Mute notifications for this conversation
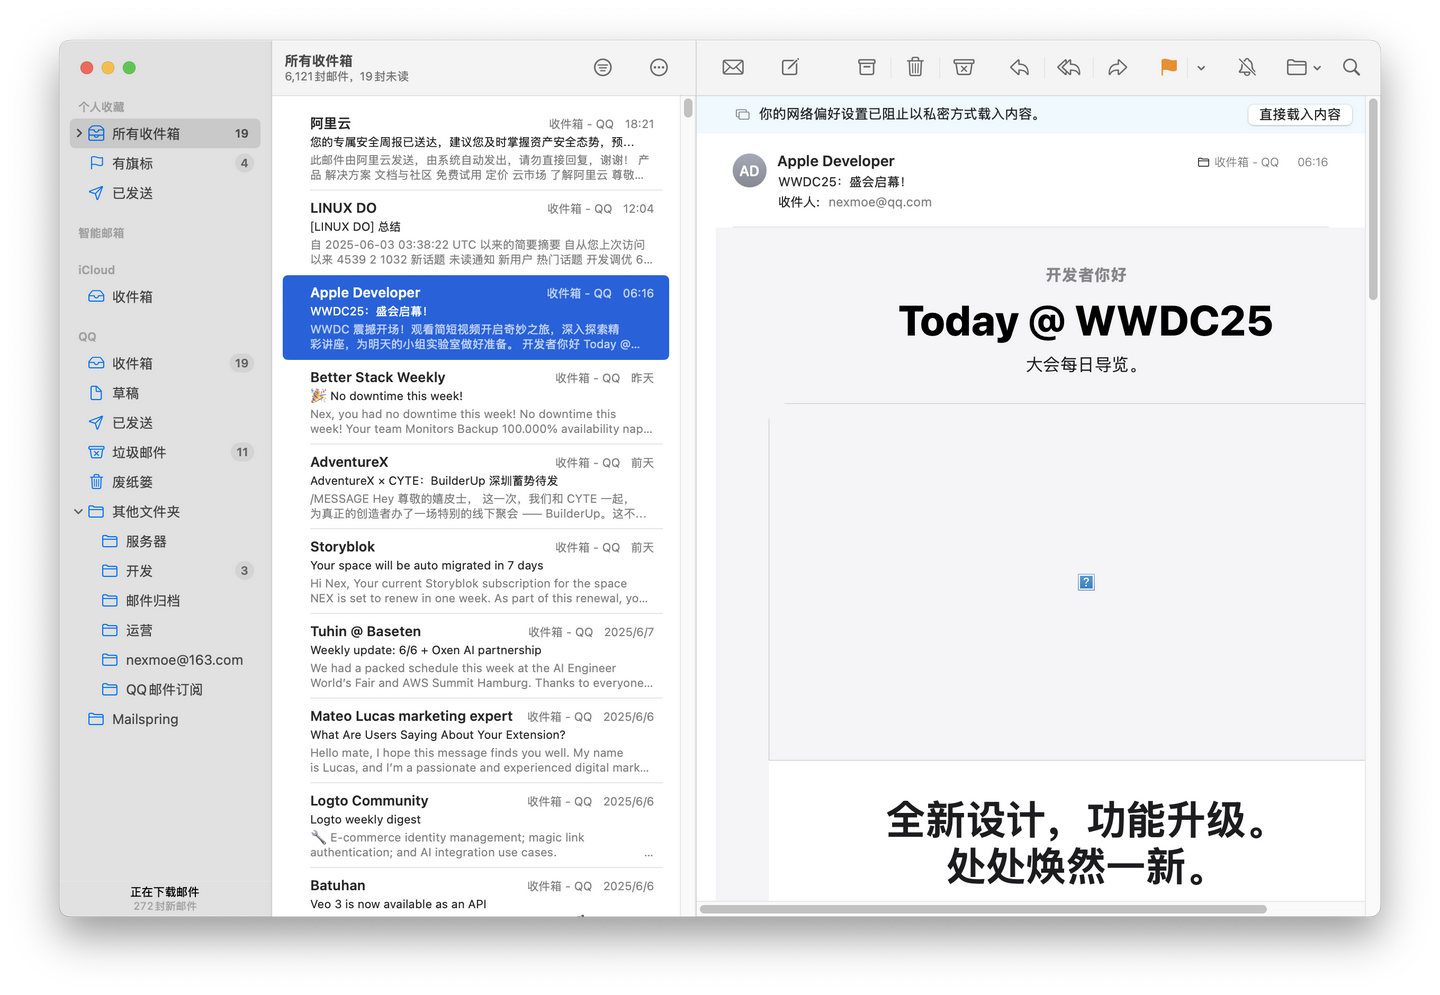The image size is (1440, 995). 1246,67
